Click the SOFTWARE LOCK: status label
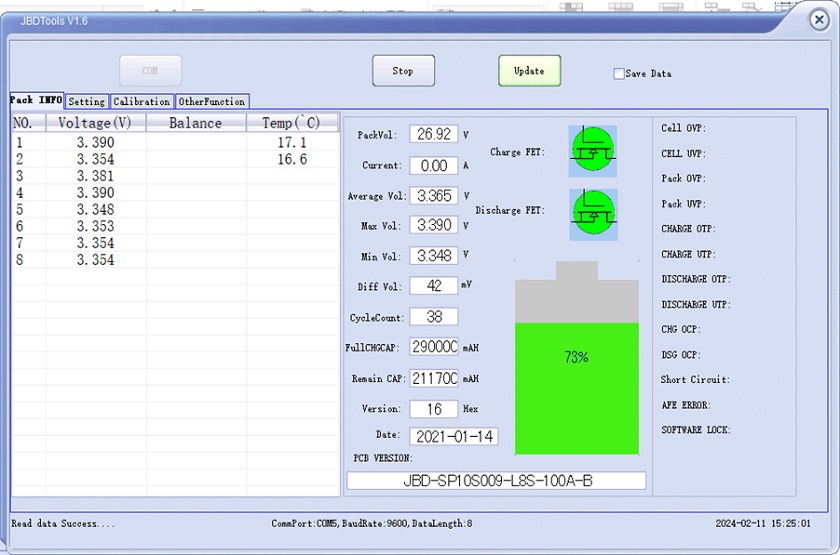Viewport: 840px width, 555px height. (x=696, y=430)
